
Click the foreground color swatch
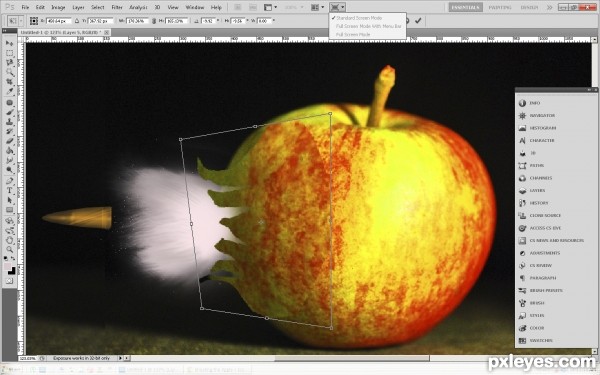pyautogui.click(x=7, y=267)
